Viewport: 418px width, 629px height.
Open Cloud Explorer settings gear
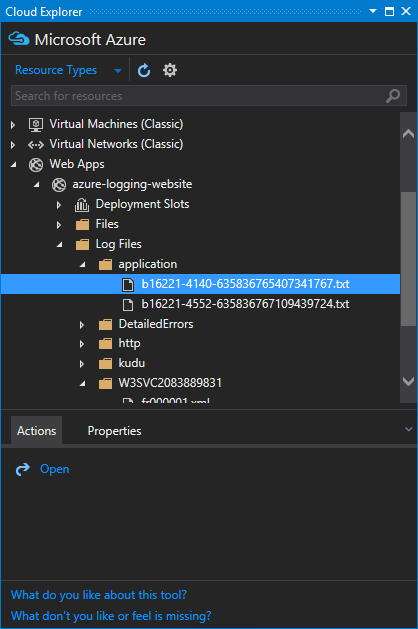[170, 70]
